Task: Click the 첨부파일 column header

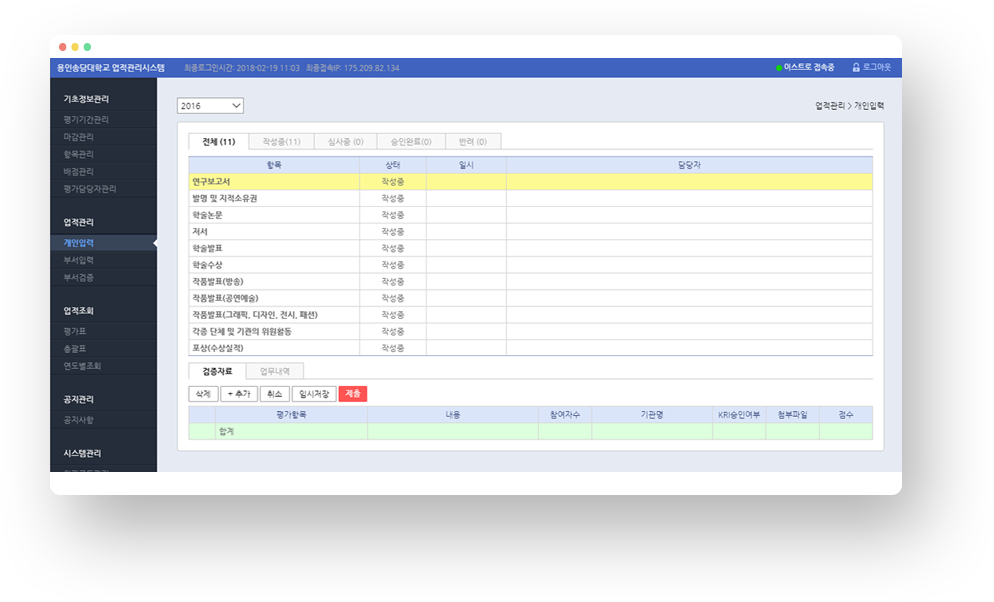Action: click(792, 414)
